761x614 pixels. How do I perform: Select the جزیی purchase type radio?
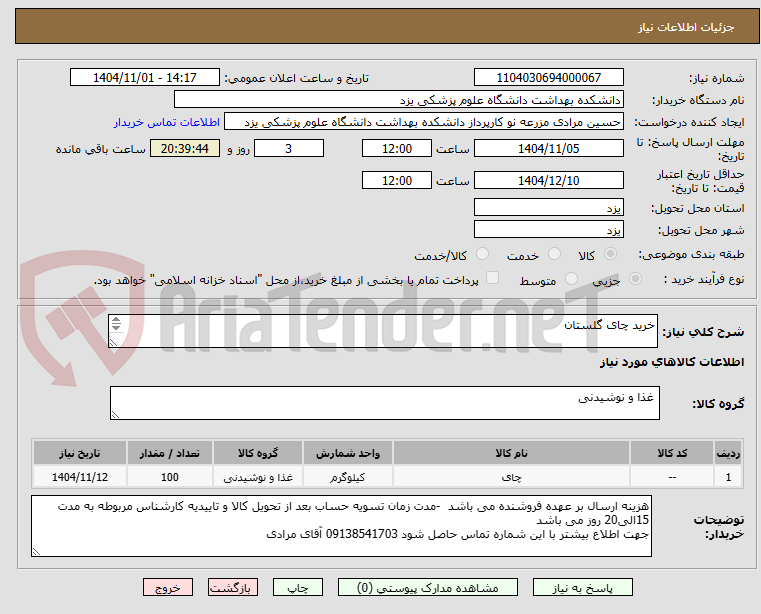(635, 279)
